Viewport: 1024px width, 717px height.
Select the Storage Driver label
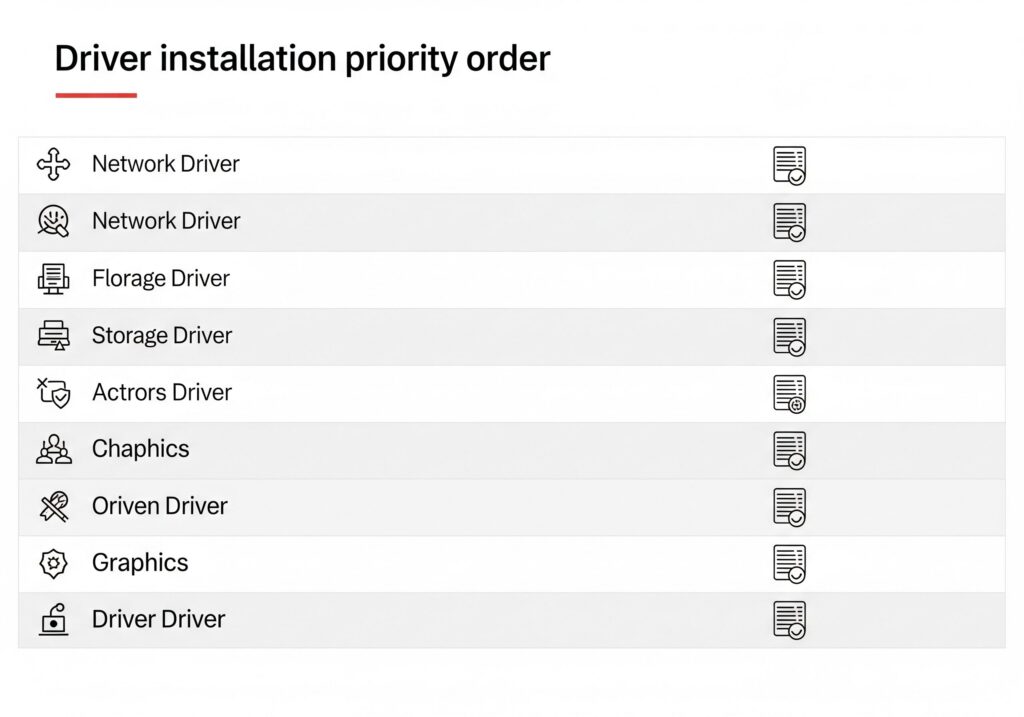point(162,335)
